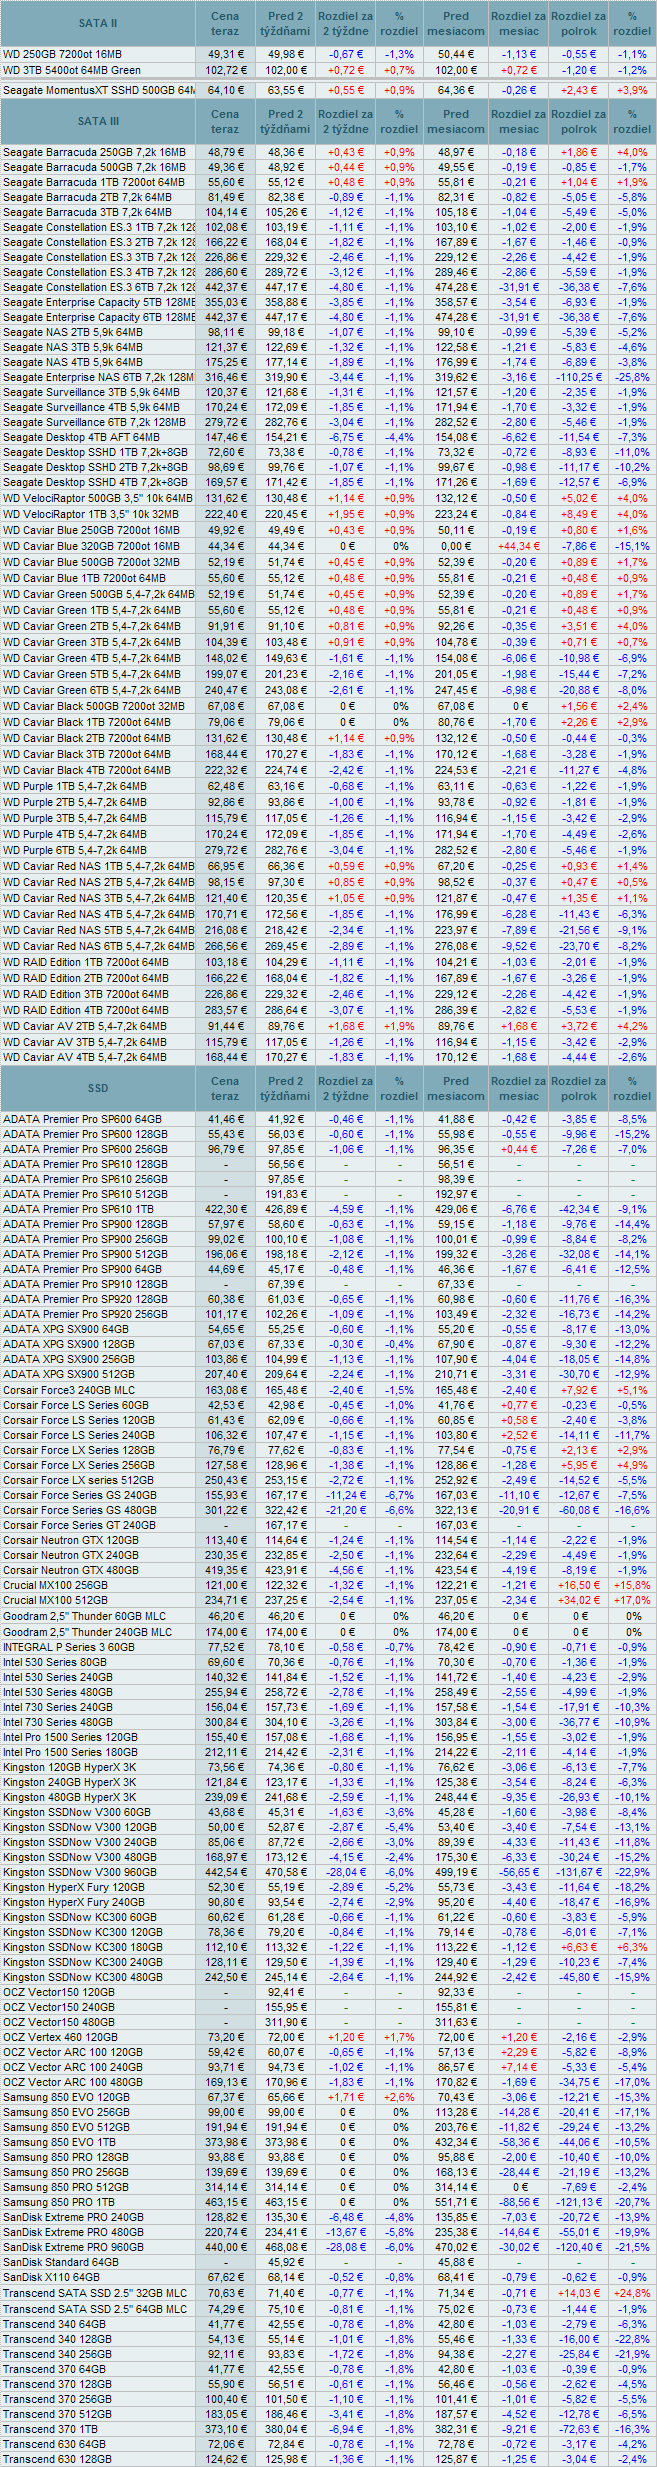Select SanDisk Extreme PRO 960GB name
The image size is (657, 2467).
74,2248
